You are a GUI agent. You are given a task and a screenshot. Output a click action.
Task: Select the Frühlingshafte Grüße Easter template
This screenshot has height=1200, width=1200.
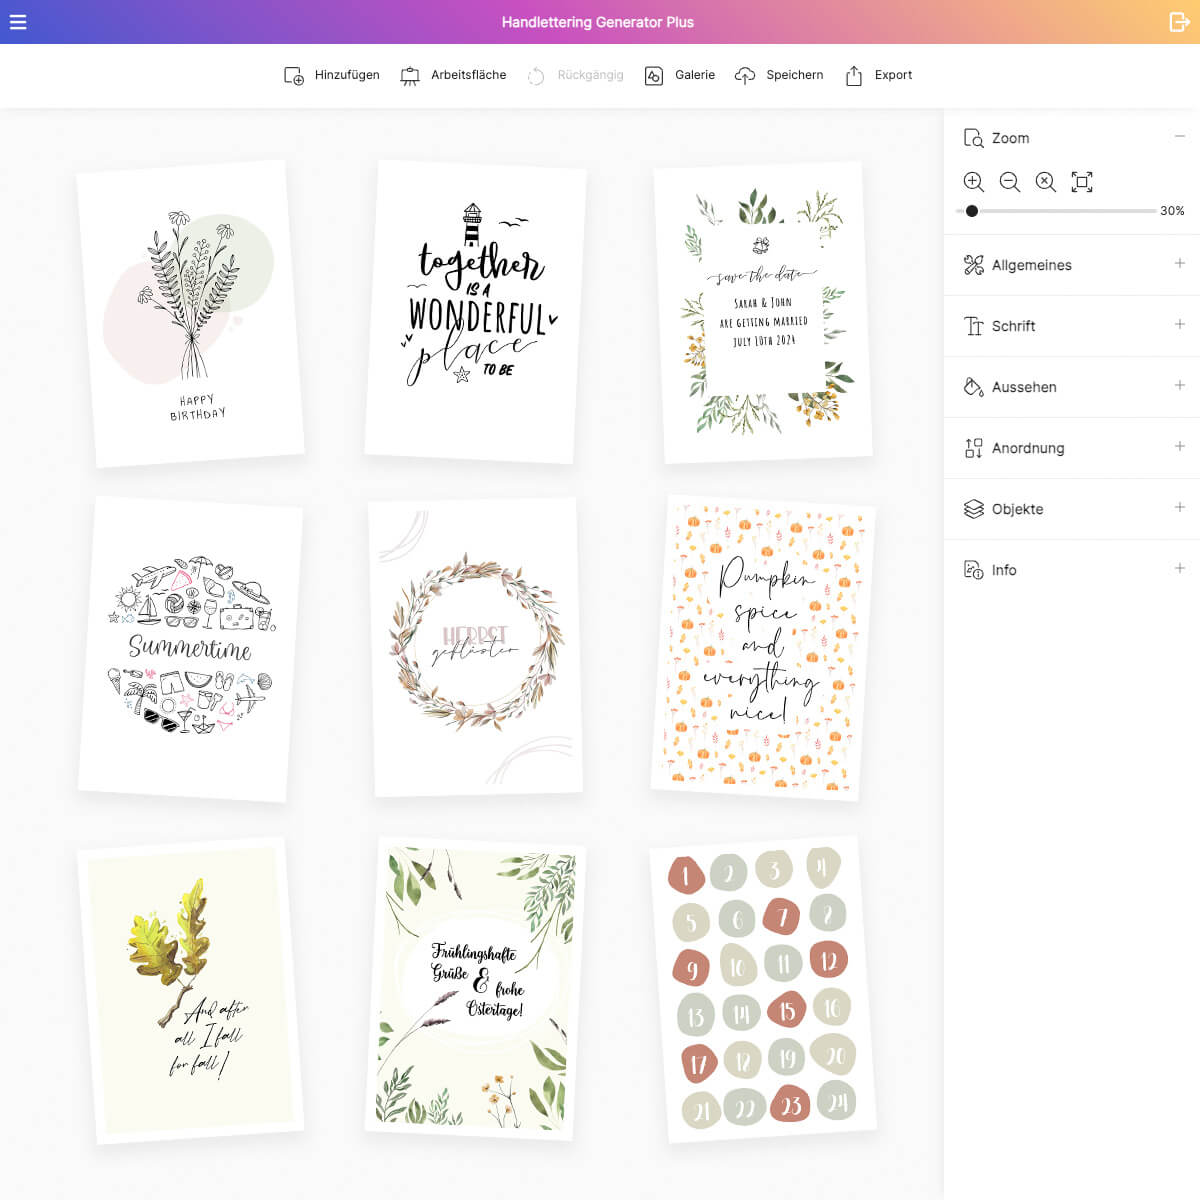coord(475,988)
